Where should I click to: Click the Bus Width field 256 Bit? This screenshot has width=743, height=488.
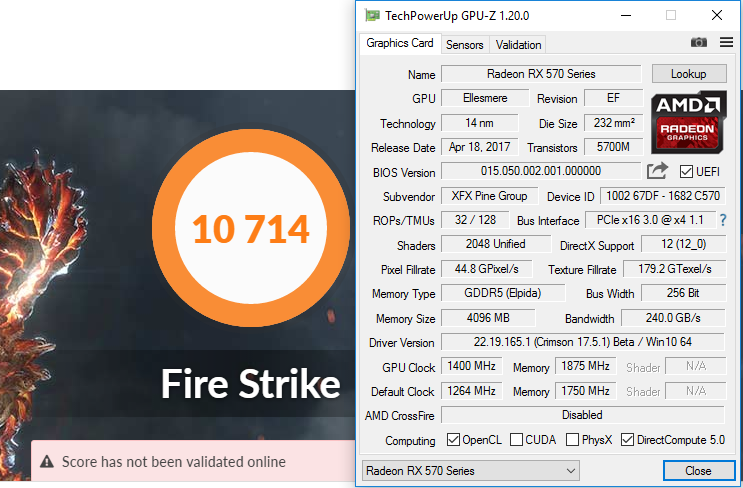pyautogui.click(x=683, y=293)
